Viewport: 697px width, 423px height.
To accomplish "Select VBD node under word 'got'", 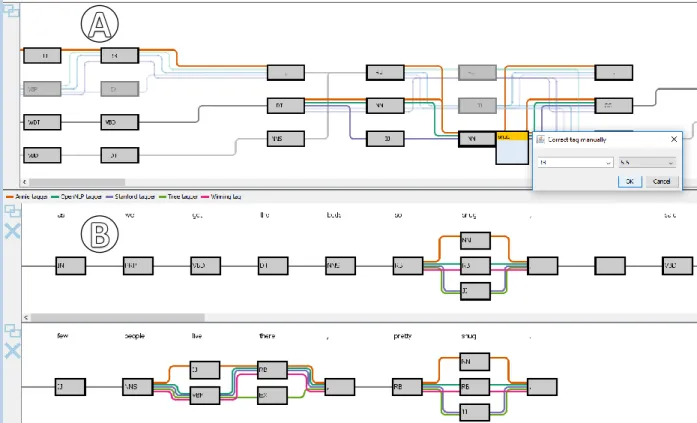I will pyautogui.click(x=205, y=266).
